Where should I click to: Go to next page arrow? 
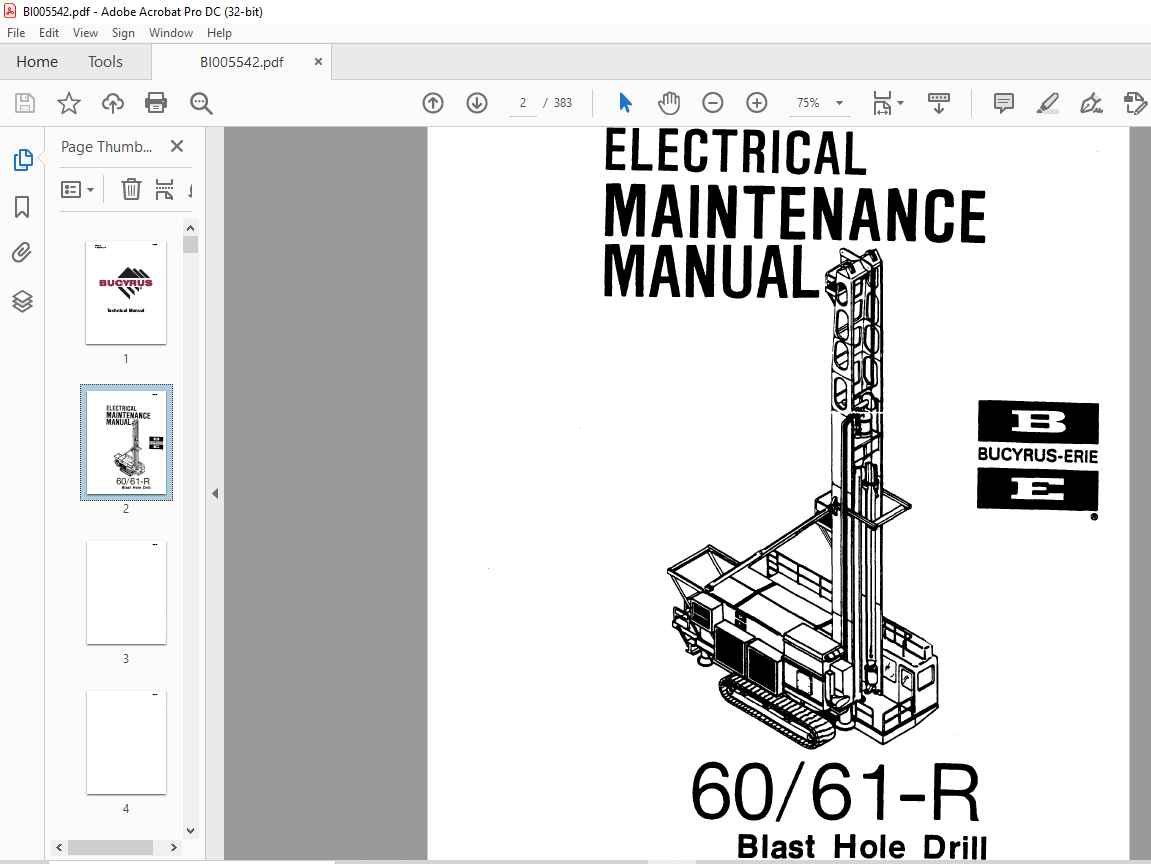tap(477, 103)
